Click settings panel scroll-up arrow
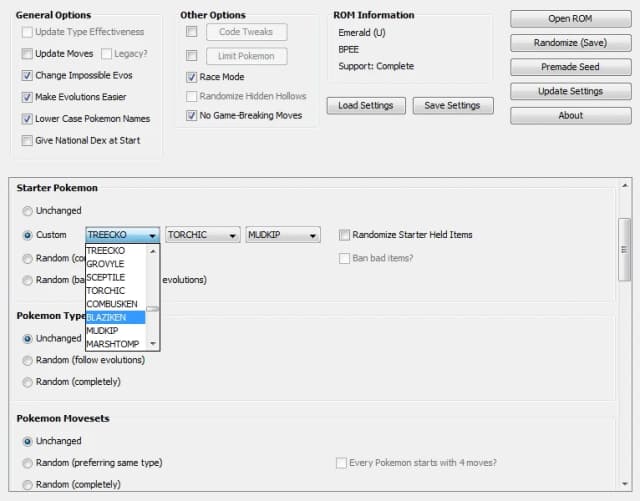640x501 pixels. click(x=625, y=185)
